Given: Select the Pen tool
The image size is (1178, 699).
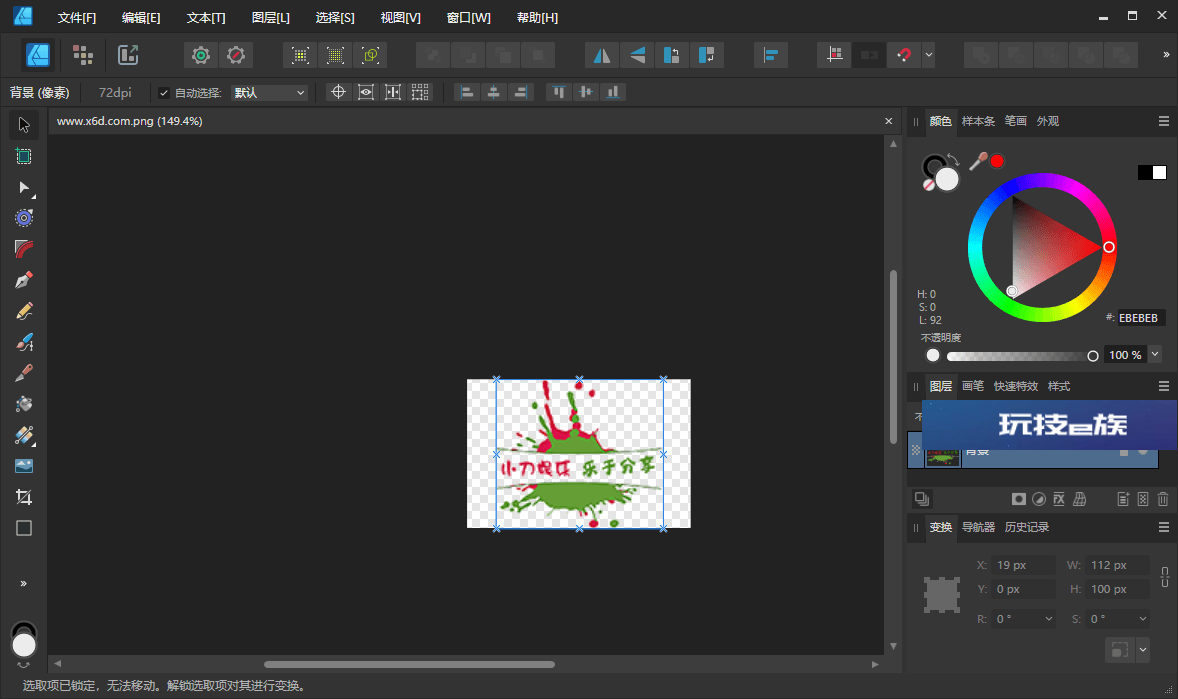Looking at the screenshot, I should click(24, 280).
